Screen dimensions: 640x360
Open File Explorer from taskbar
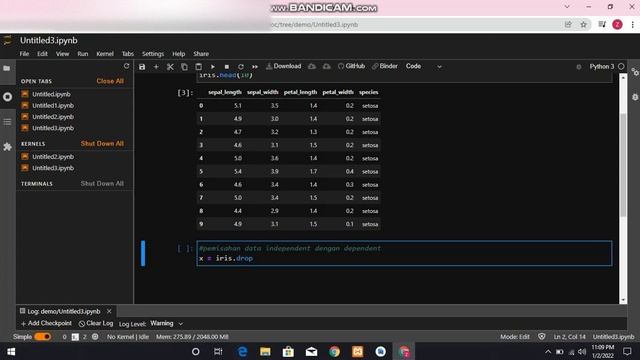click(x=265, y=351)
